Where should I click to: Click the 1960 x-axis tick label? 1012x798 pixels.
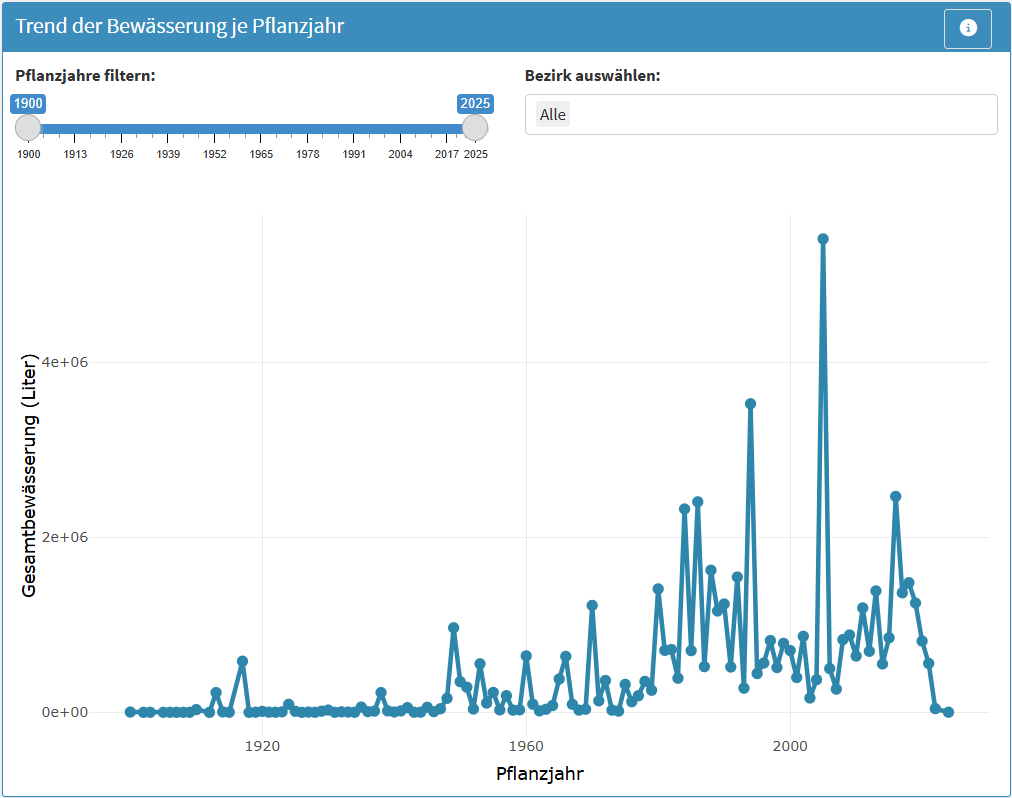[526, 744]
